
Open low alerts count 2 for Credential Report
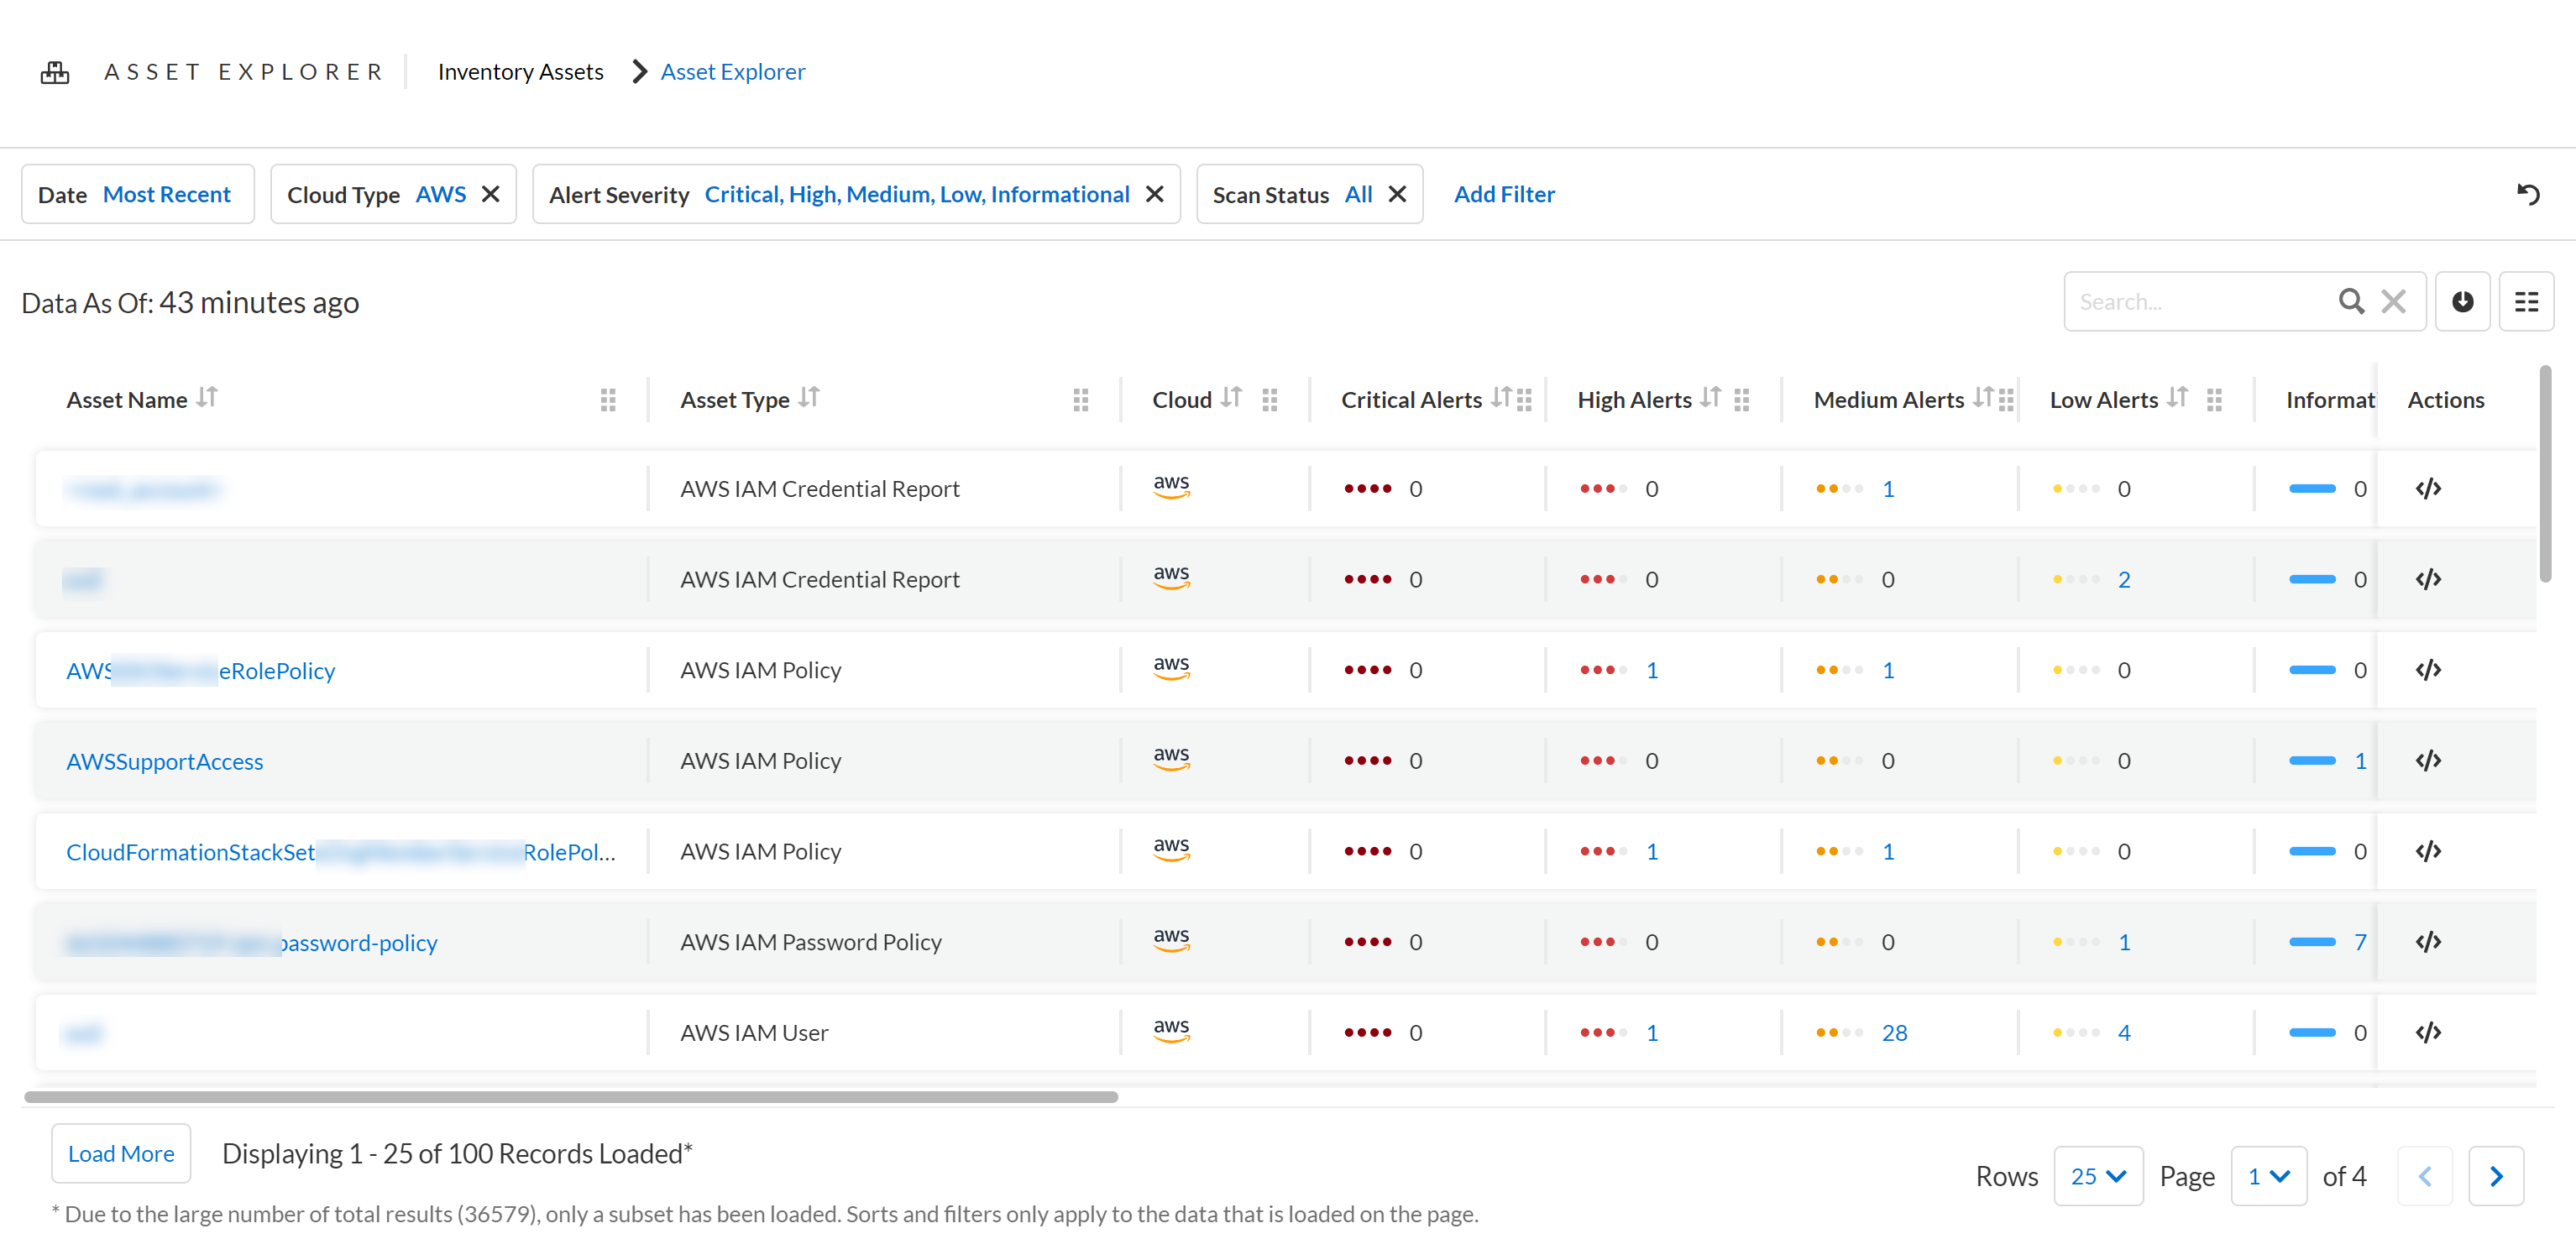2124,580
